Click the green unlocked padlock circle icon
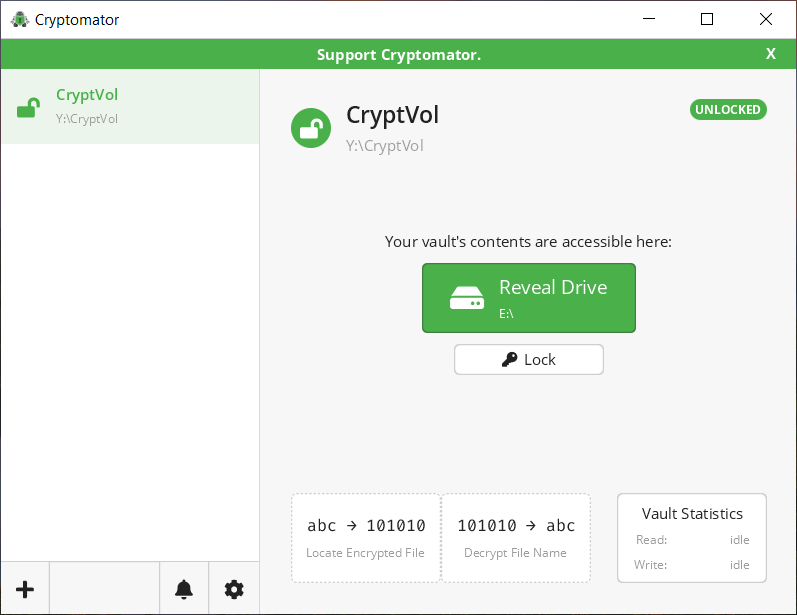The image size is (797, 615). tap(311, 128)
